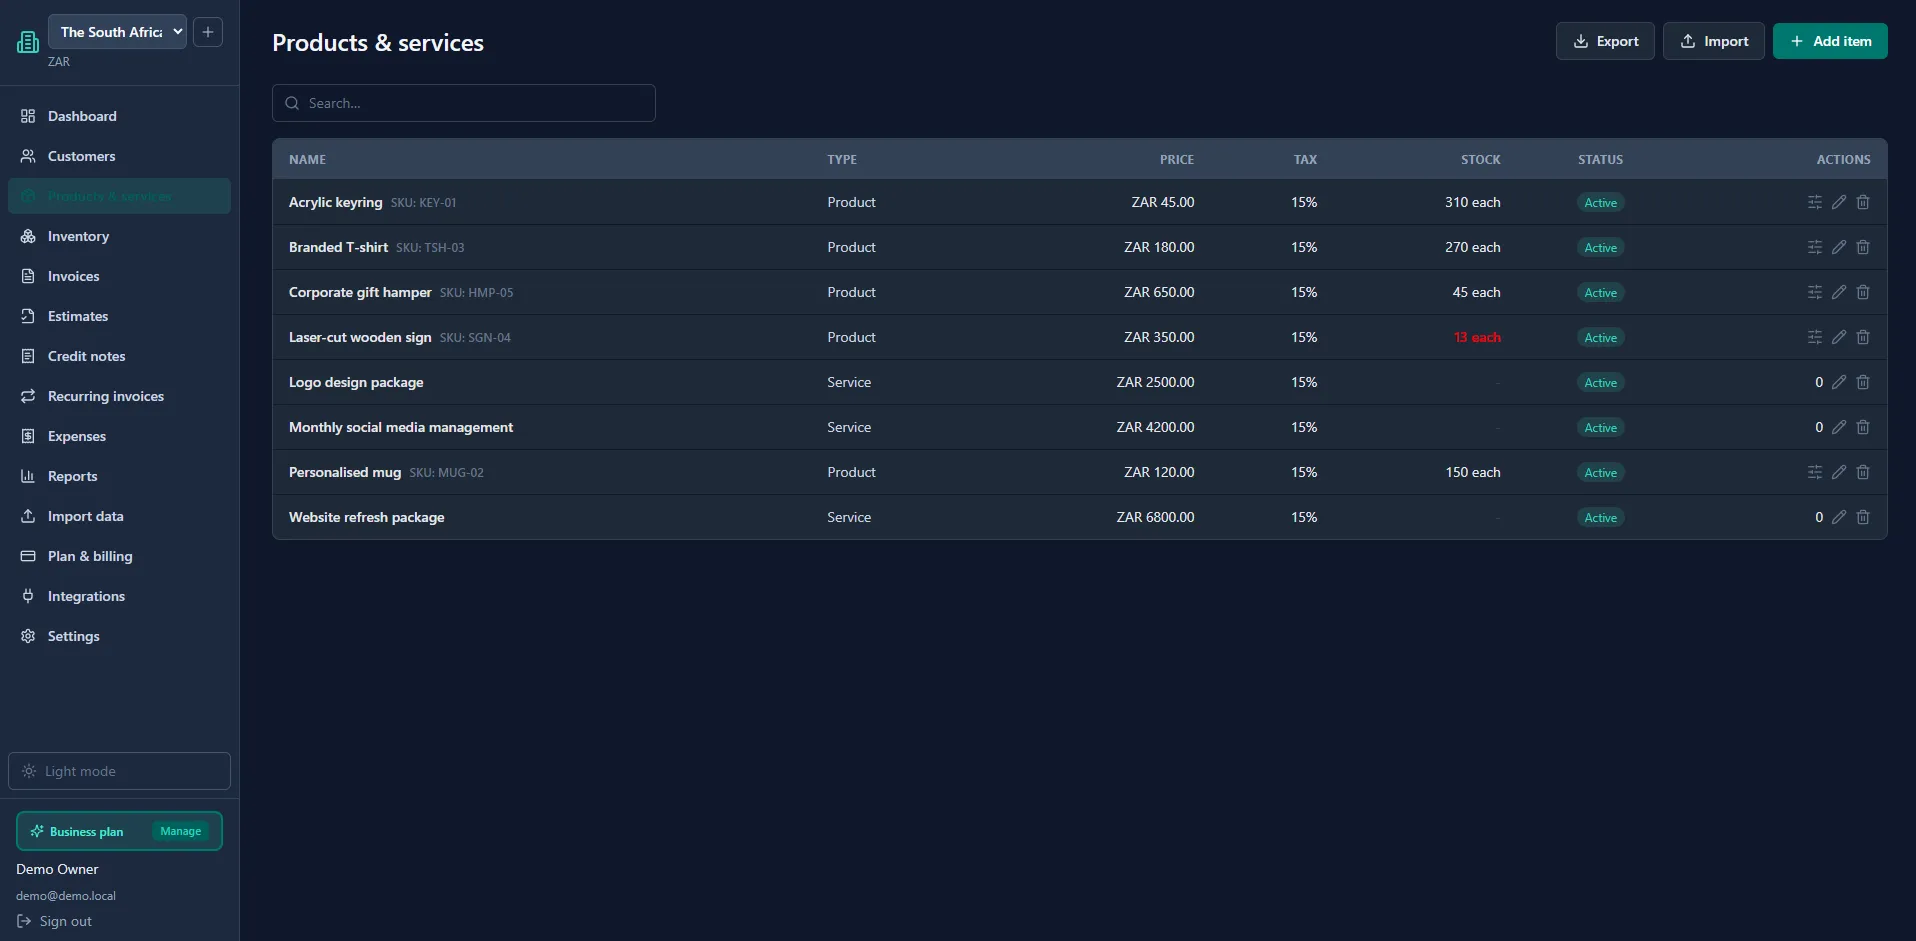1916x941 pixels.
Task: Click Manage on Business plan
Action: click(181, 831)
